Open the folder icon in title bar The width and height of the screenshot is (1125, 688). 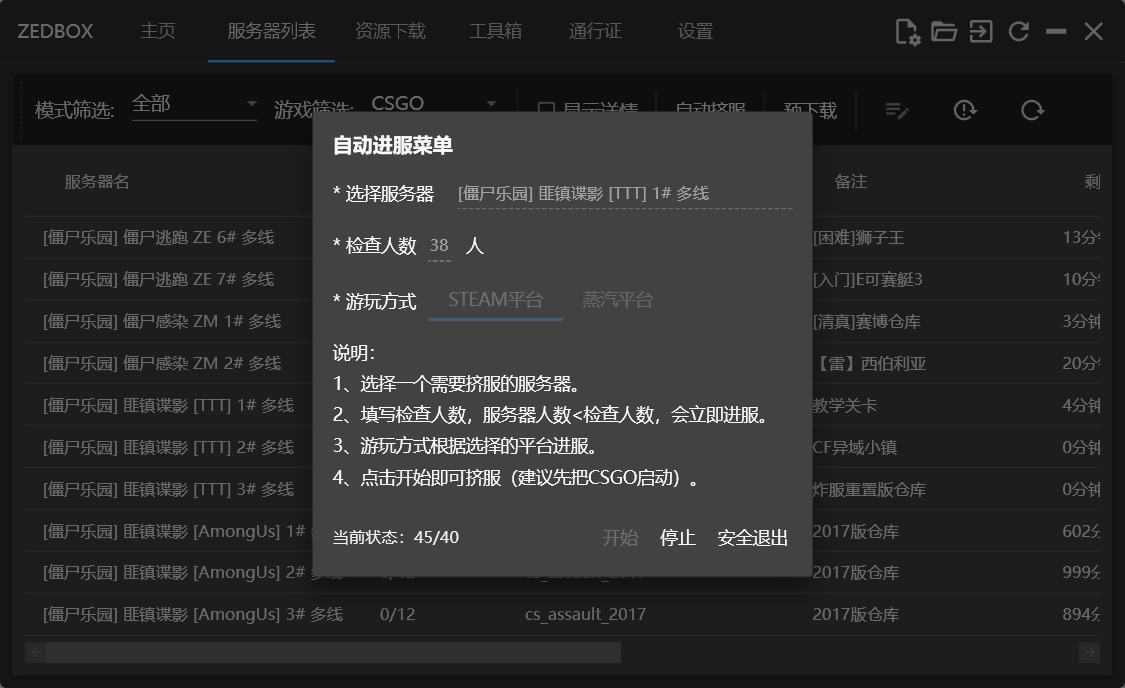943,32
